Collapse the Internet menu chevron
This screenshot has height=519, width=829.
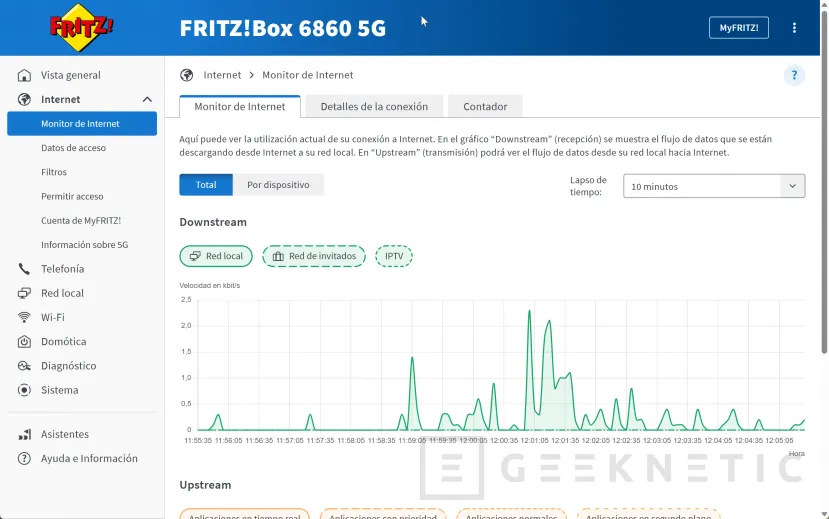147,99
